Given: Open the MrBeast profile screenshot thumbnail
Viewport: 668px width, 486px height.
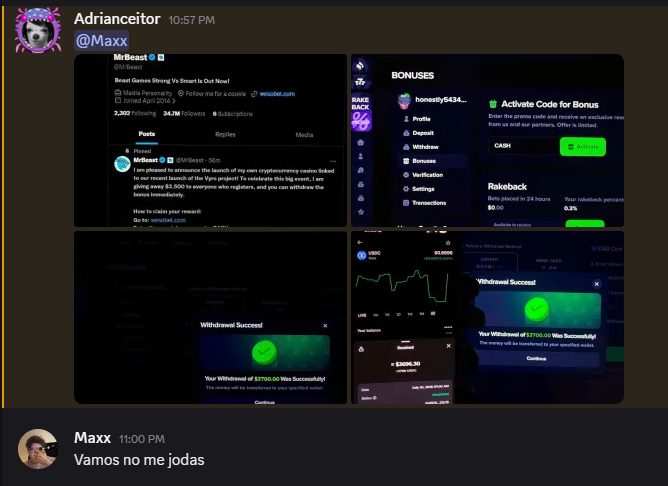Looking at the screenshot, I should tap(210, 140).
